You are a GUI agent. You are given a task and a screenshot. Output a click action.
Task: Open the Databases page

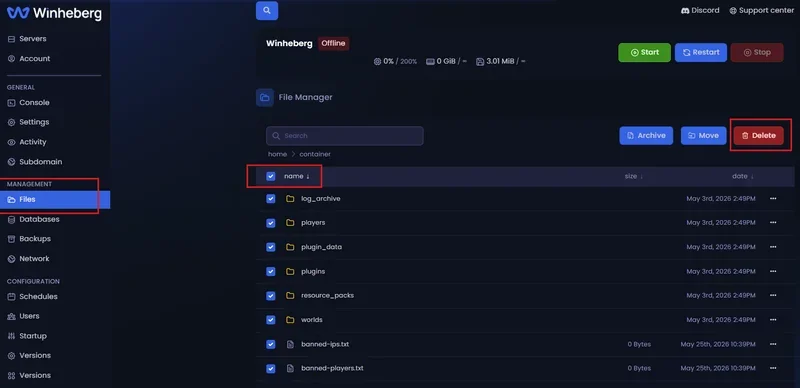[34, 220]
